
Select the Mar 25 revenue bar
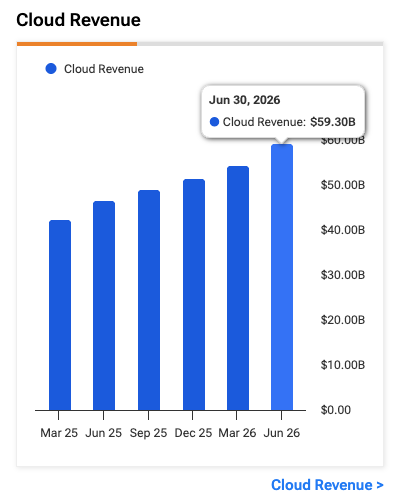(60, 315)
